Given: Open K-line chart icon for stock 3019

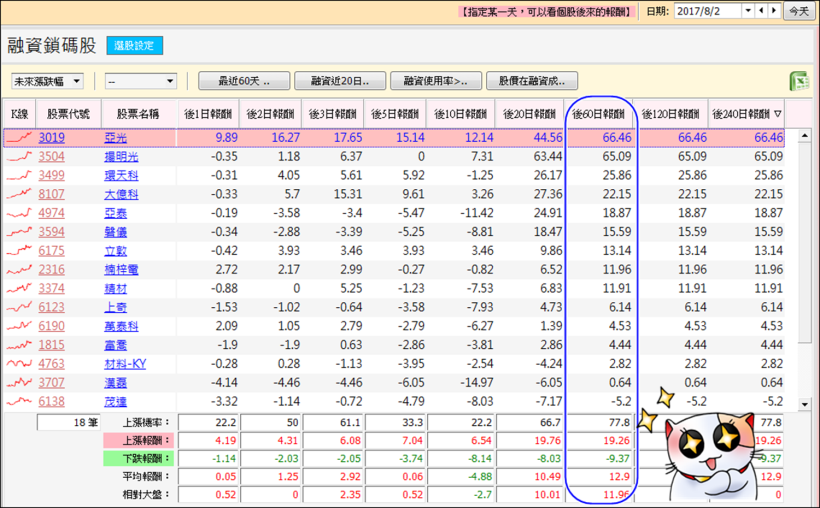Looking at the screenshot, I should 18,137.
